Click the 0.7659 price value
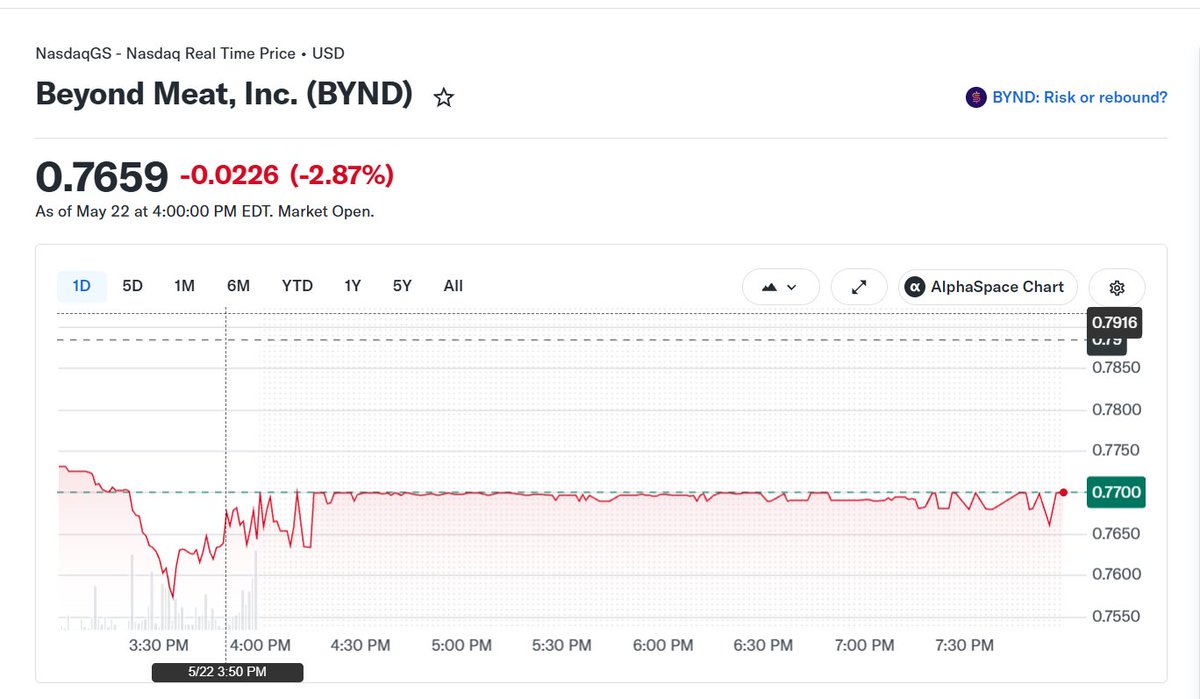This screenshot has width=1200, height=699. tap(102, 177)
